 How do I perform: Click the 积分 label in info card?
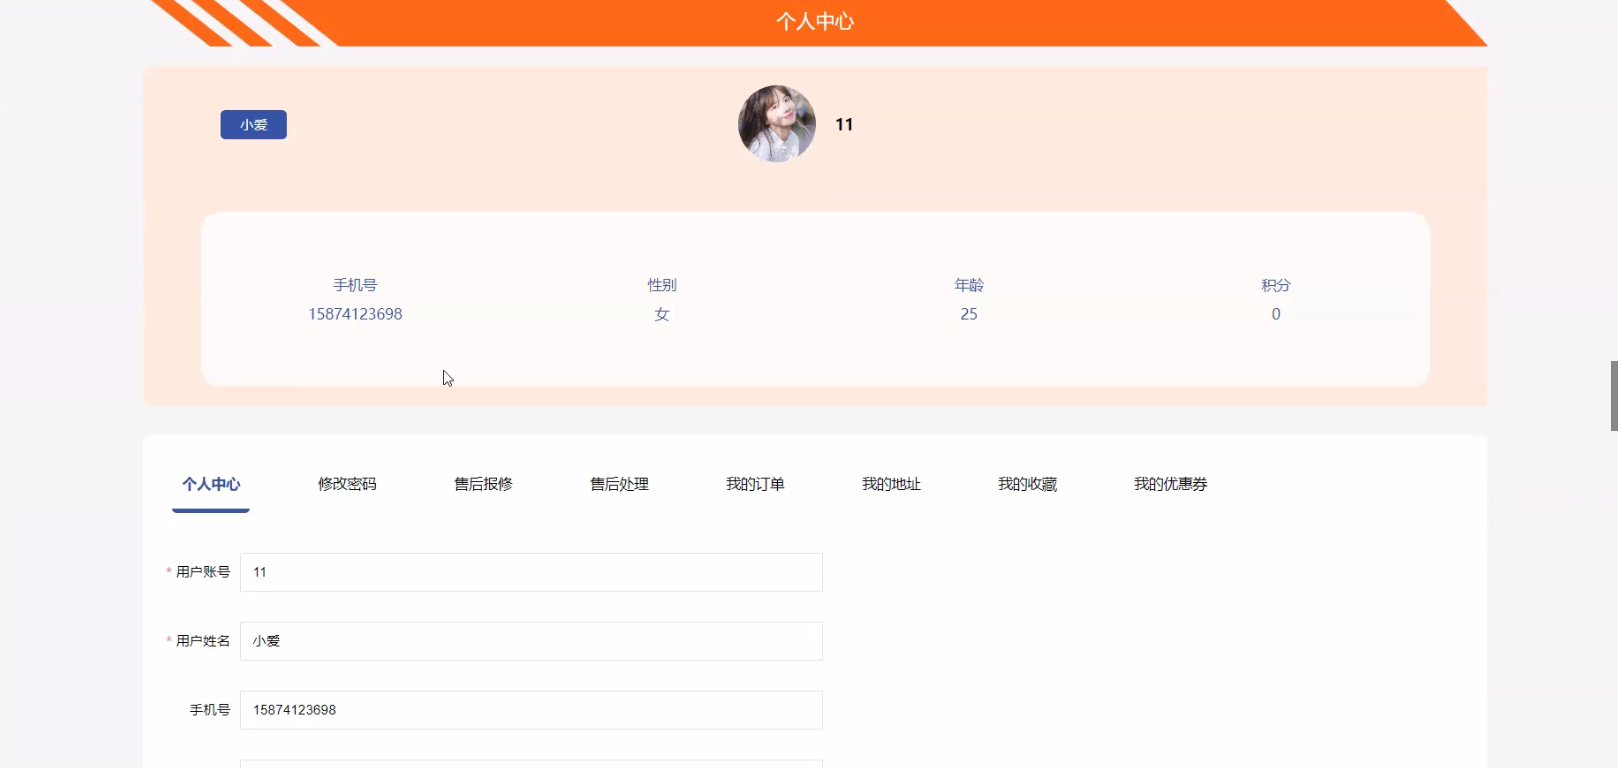click(x=1276, y=285)
